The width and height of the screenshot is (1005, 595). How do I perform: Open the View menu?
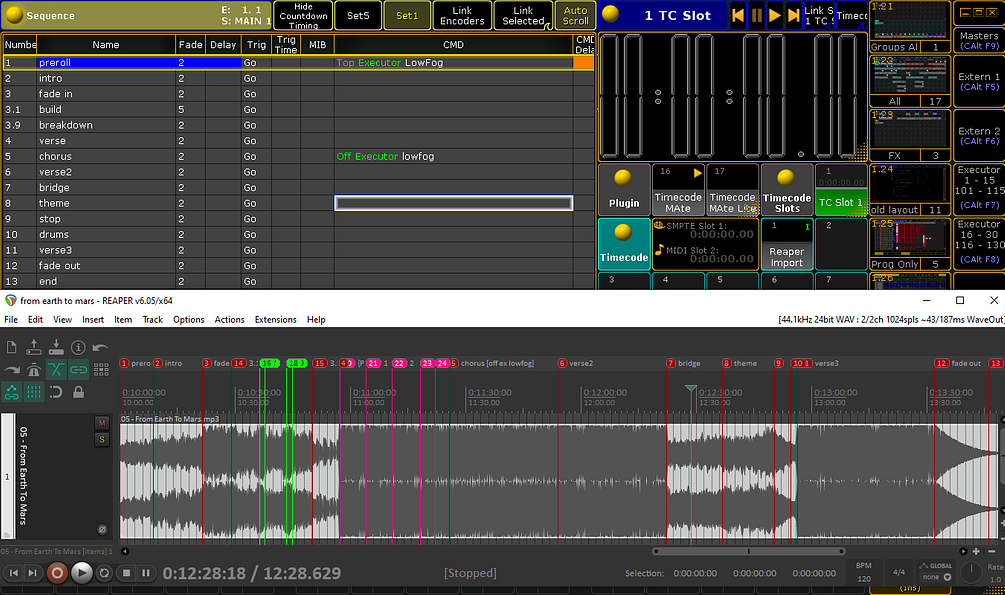pos(62,319)
